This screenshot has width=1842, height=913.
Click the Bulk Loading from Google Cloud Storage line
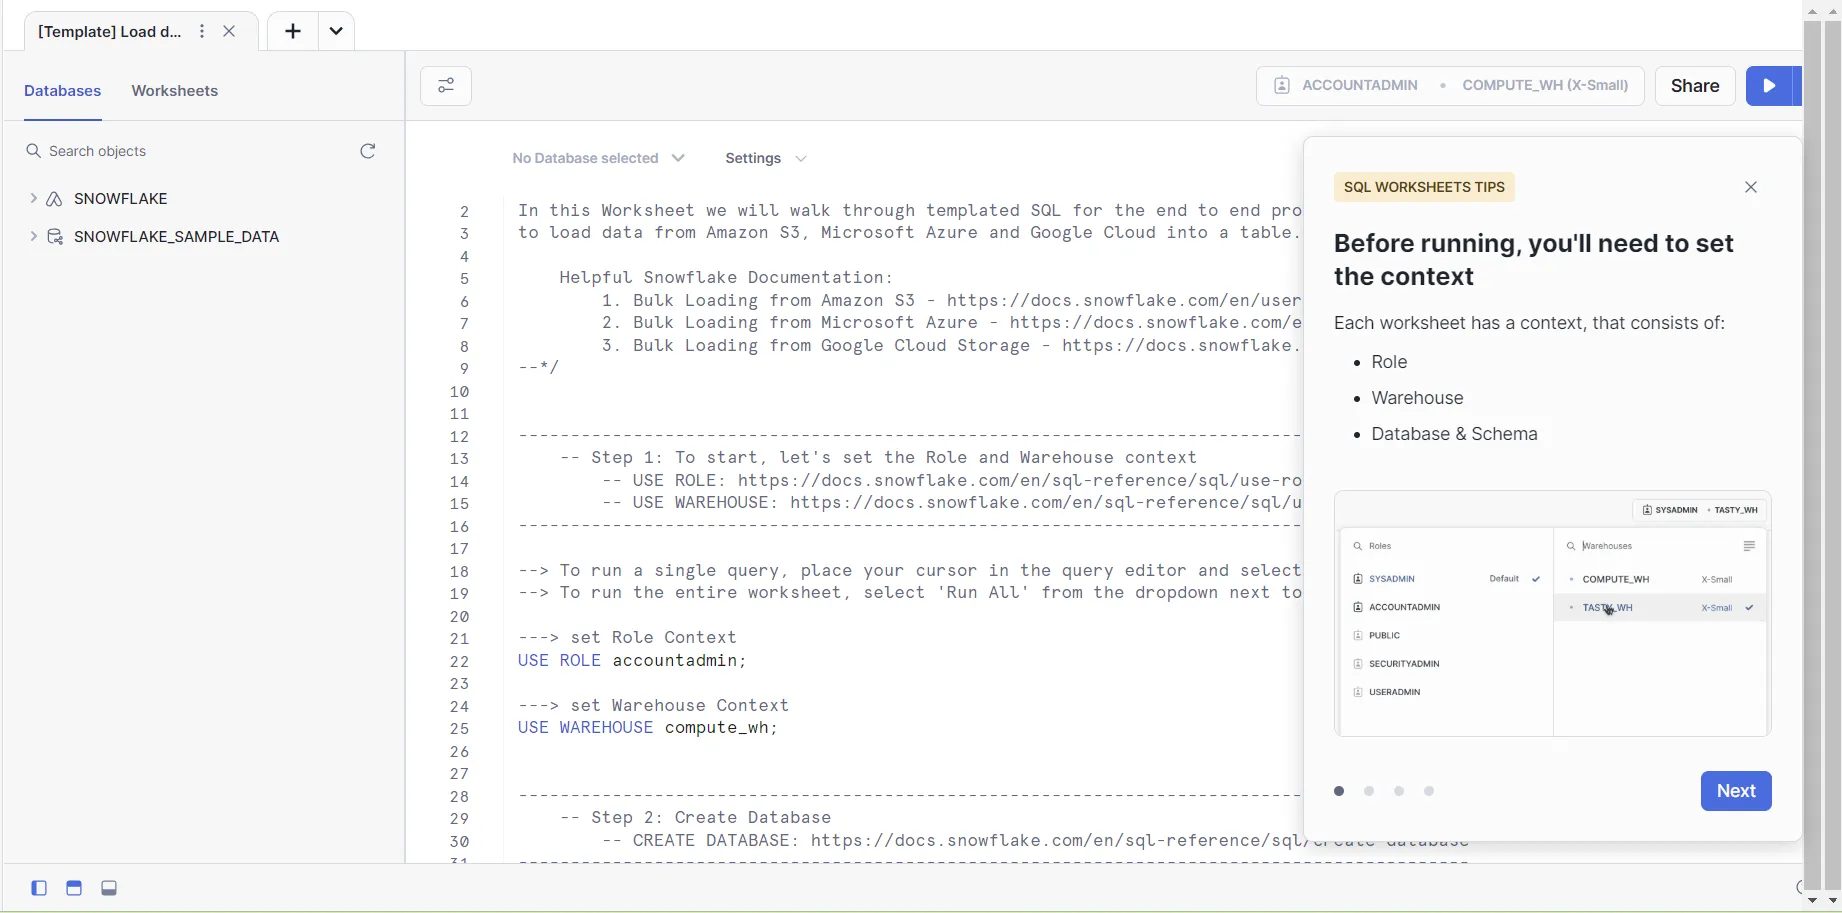pos(950,346)
